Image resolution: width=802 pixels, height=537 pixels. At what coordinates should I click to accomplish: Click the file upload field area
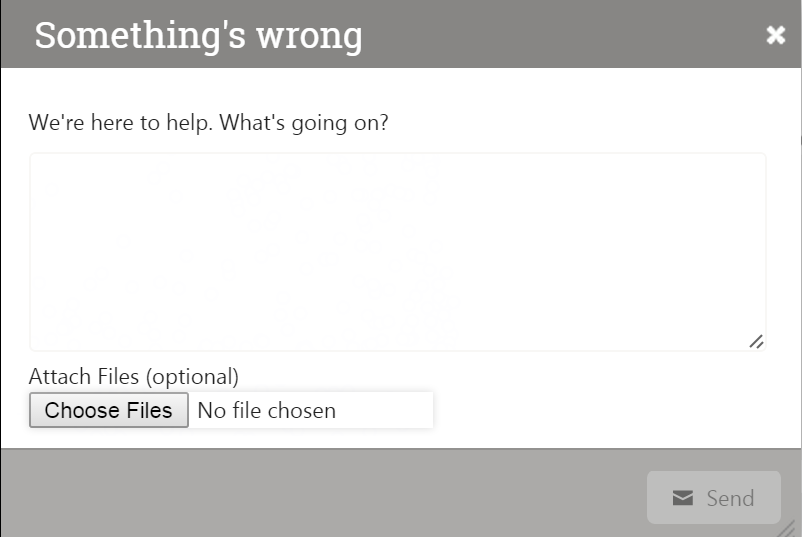pyautogui.click(x=231, y=410)
